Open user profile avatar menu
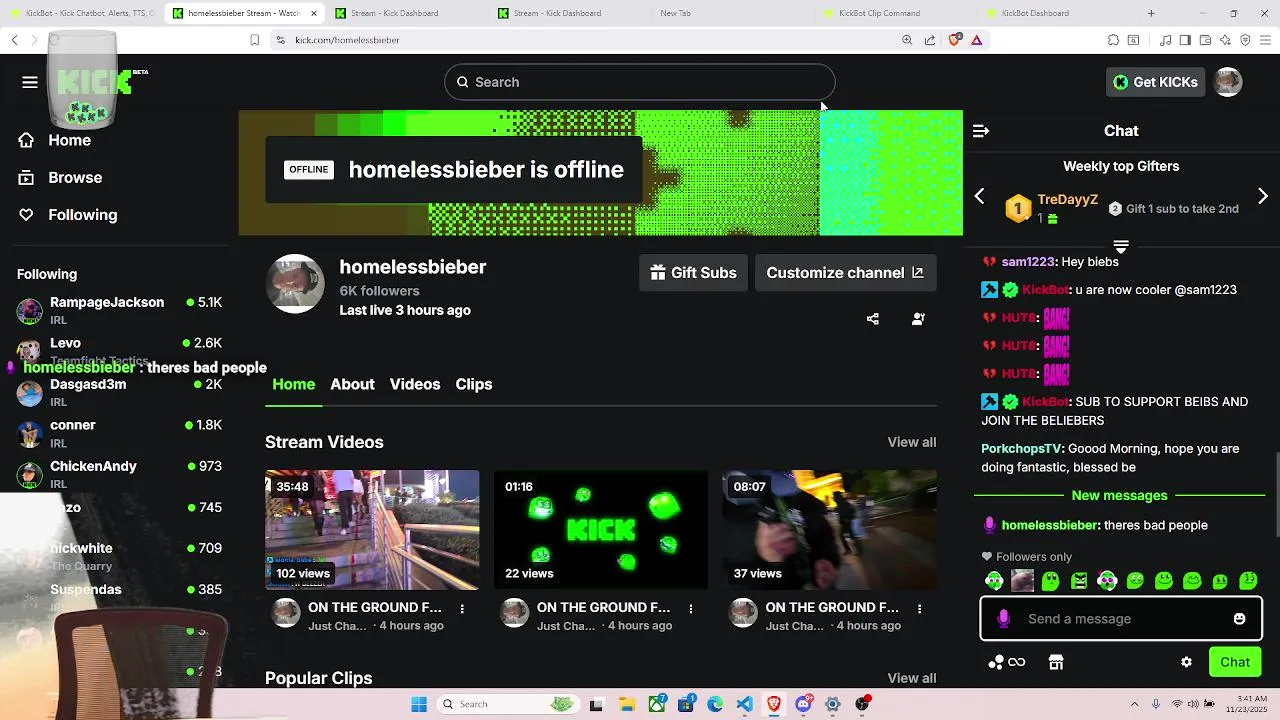Image resolution: width=1280 pixels, height=720 pixels. pyautogui.click(x=1228, y=82)
